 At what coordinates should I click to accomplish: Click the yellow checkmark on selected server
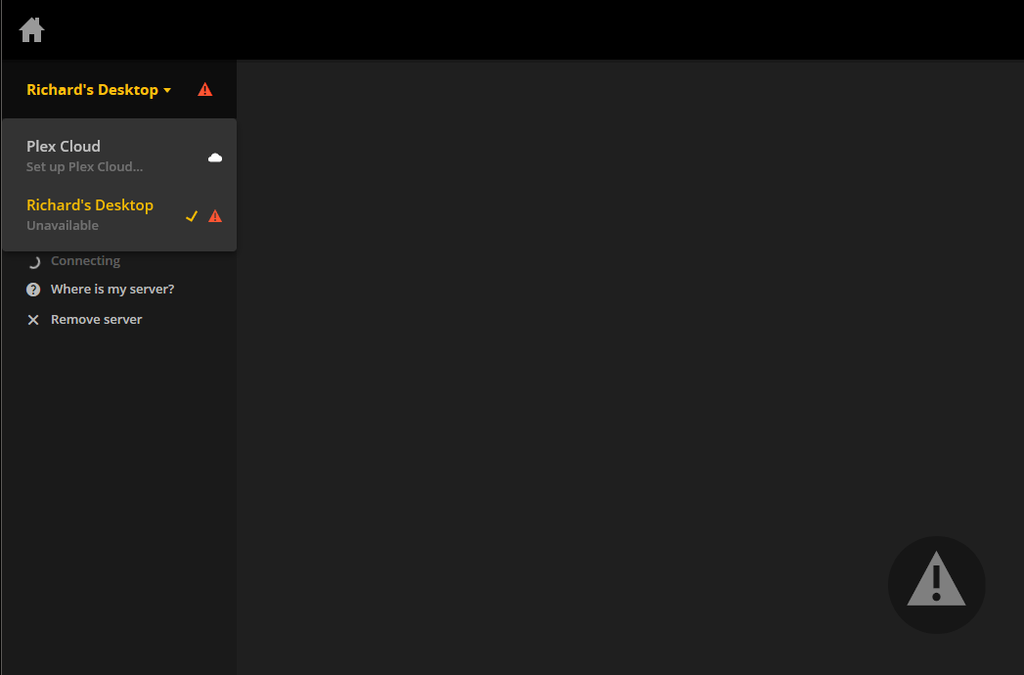[191, 216]
